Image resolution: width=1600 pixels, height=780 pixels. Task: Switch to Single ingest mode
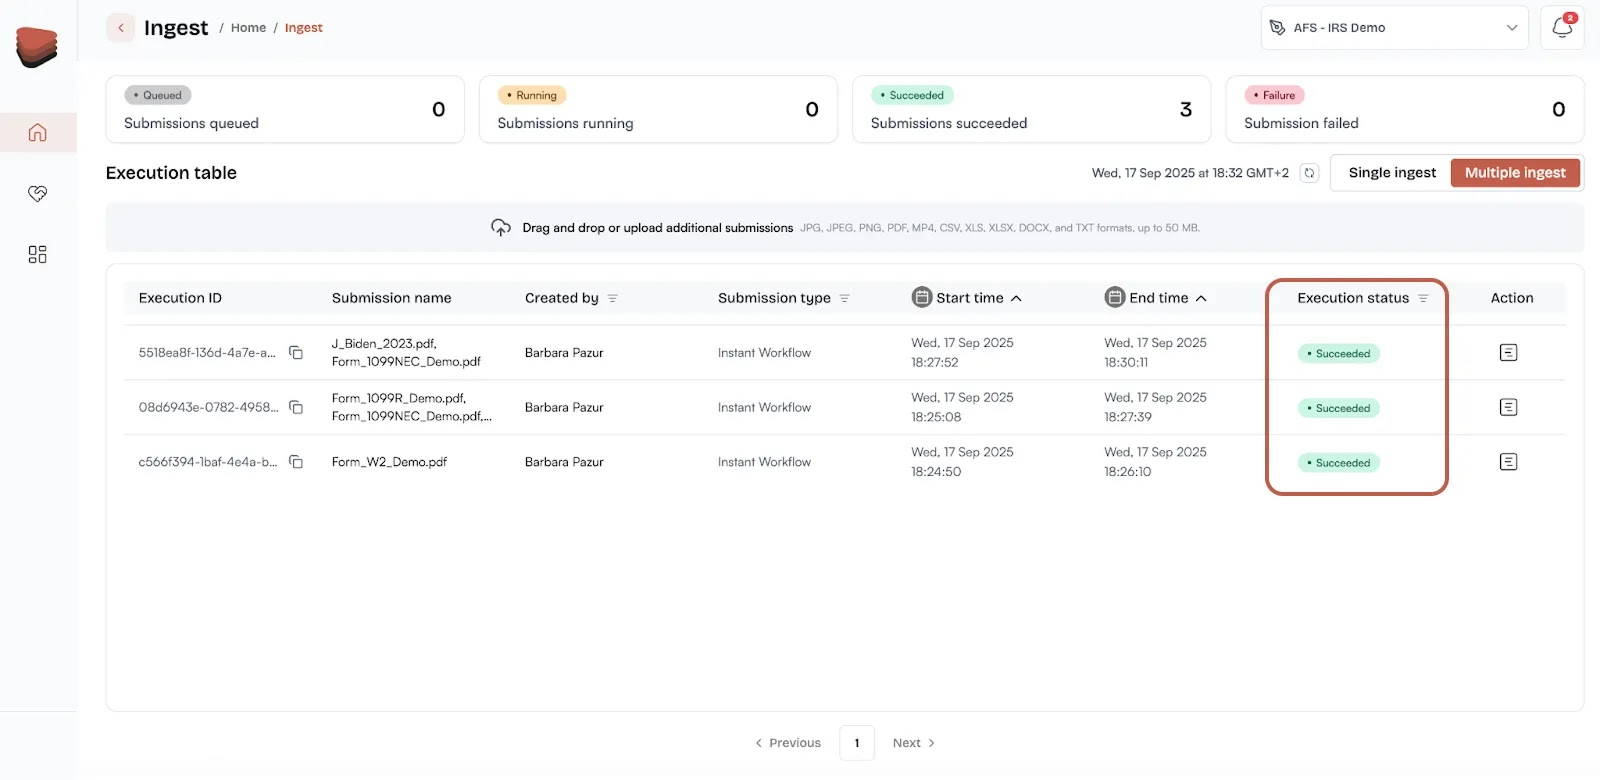pyautogui.click(x=1392, y=173)
